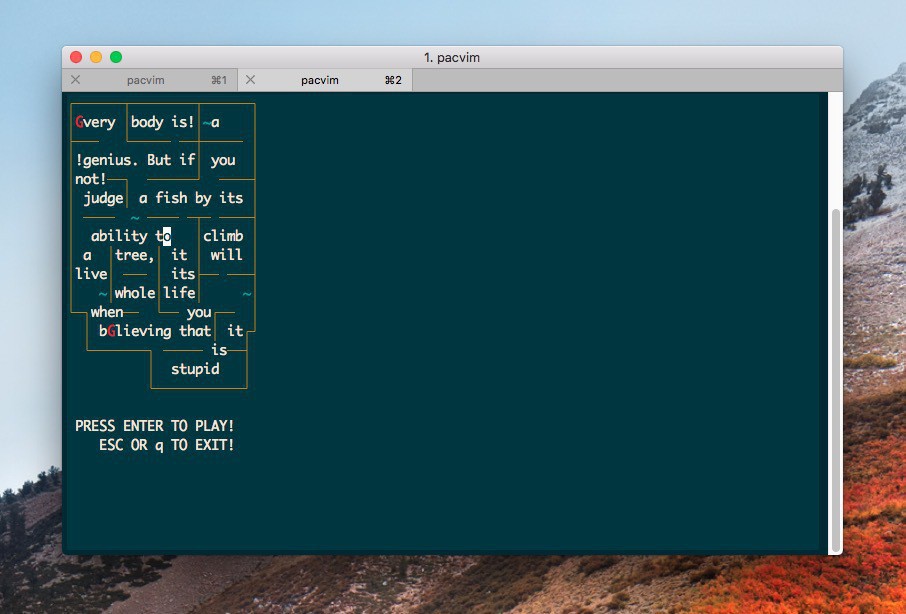Click the "PRESS ENTER TO PLAY!" text
The height and width of the screenshot is (614, 906).
tap(155, 426)
